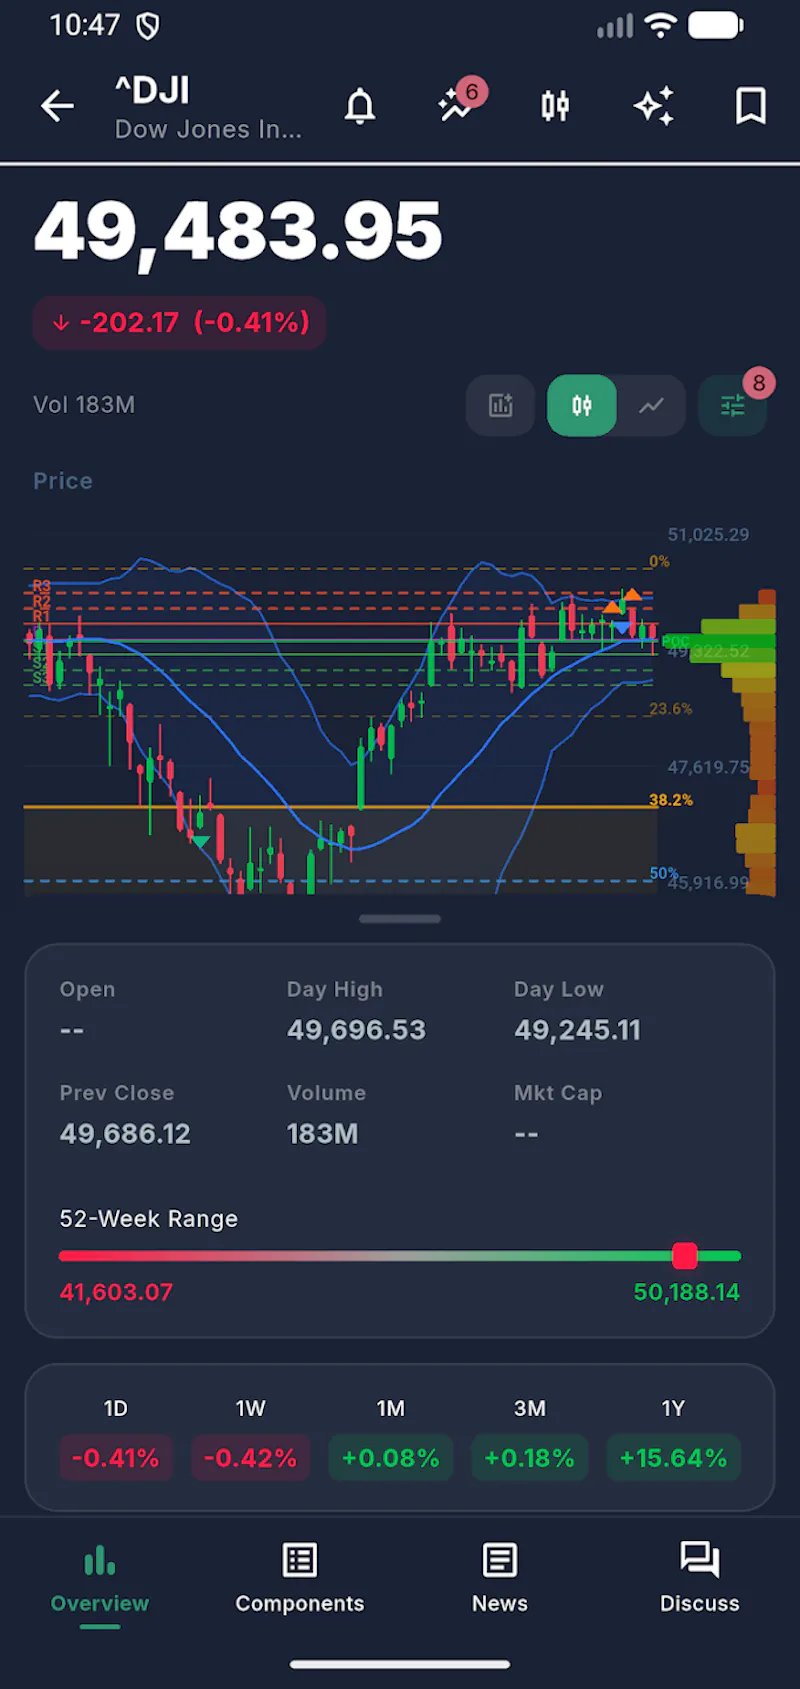The height and width of the screenshot is (1689, 800).
Task: Open candlestick compare icon in header
Action: coord(555,105)
